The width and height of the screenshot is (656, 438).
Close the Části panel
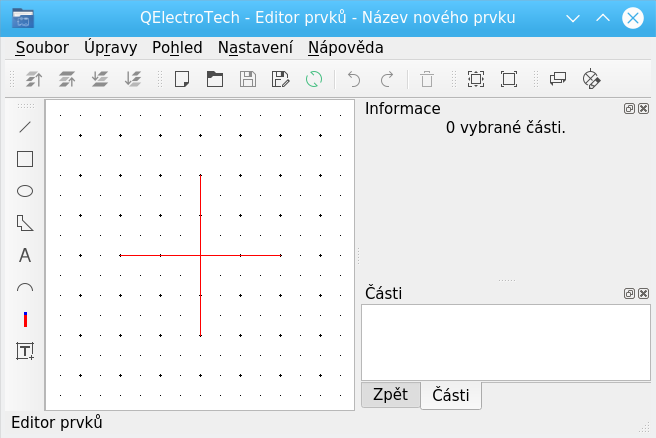pos(643,293)
